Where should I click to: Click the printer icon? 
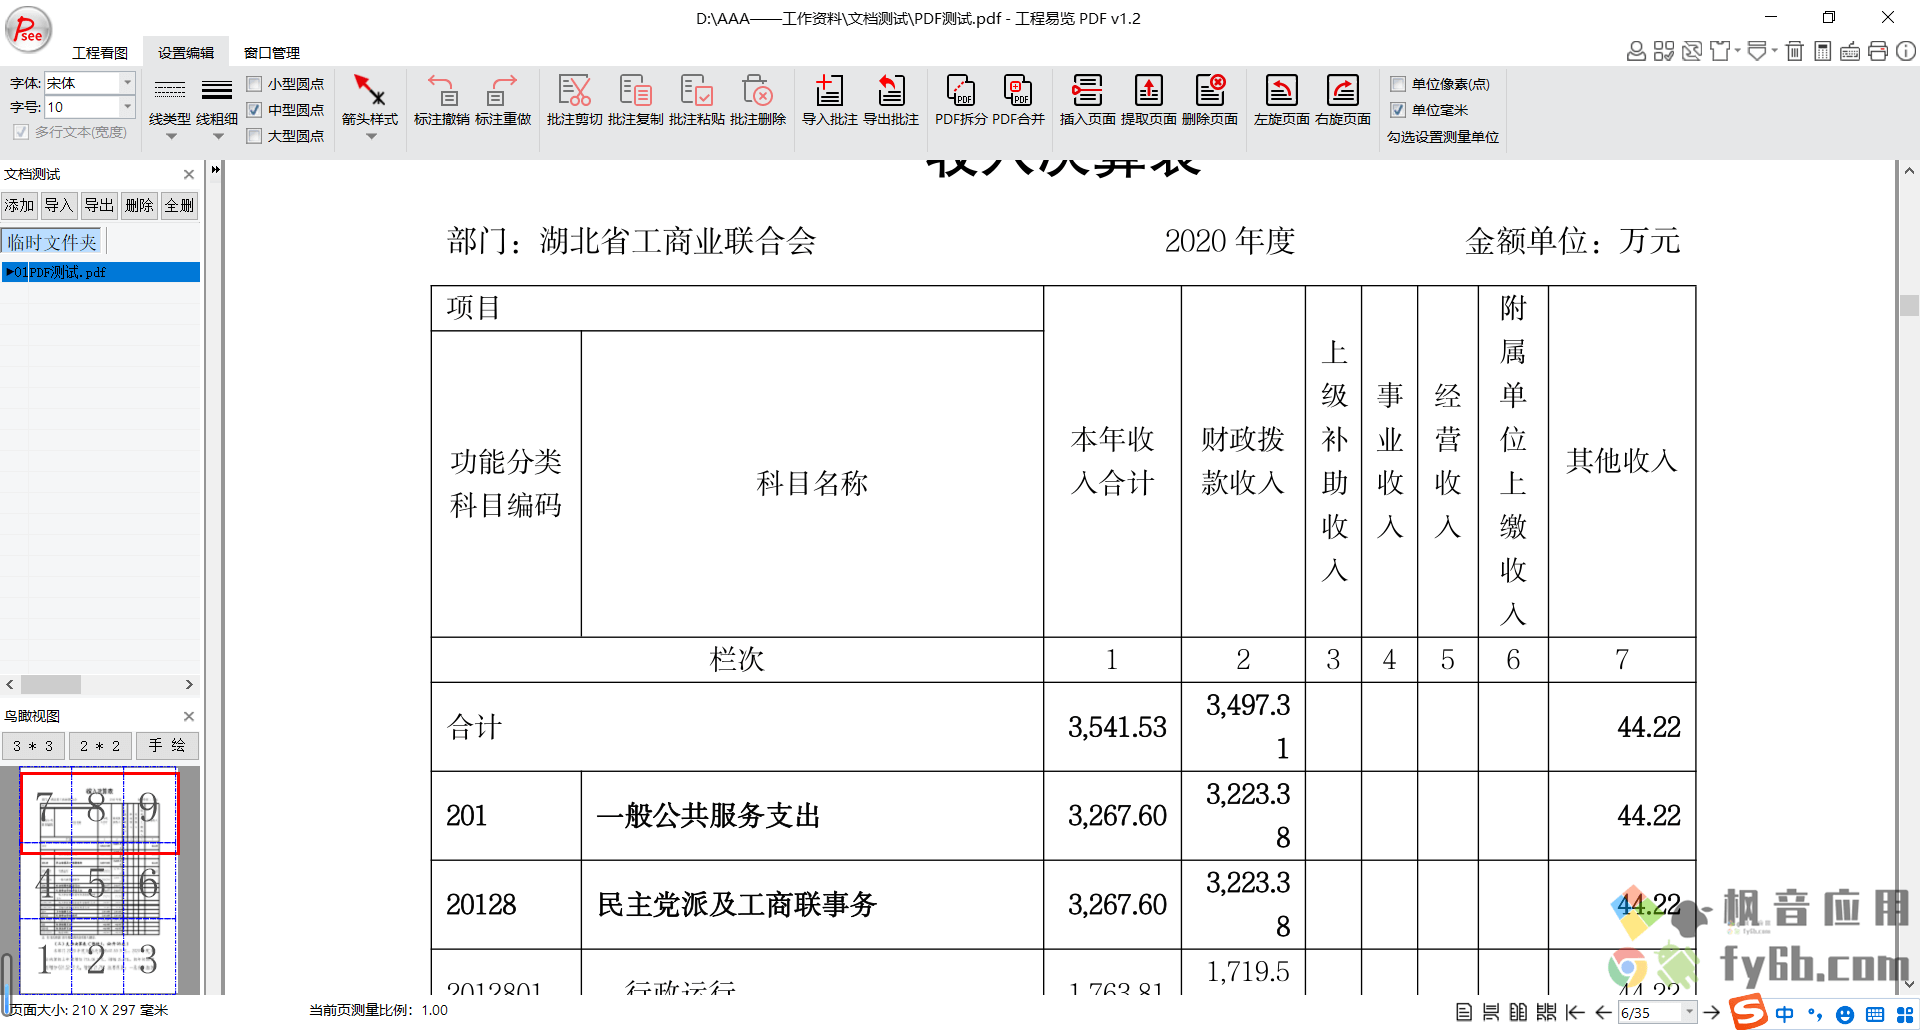1878,51
